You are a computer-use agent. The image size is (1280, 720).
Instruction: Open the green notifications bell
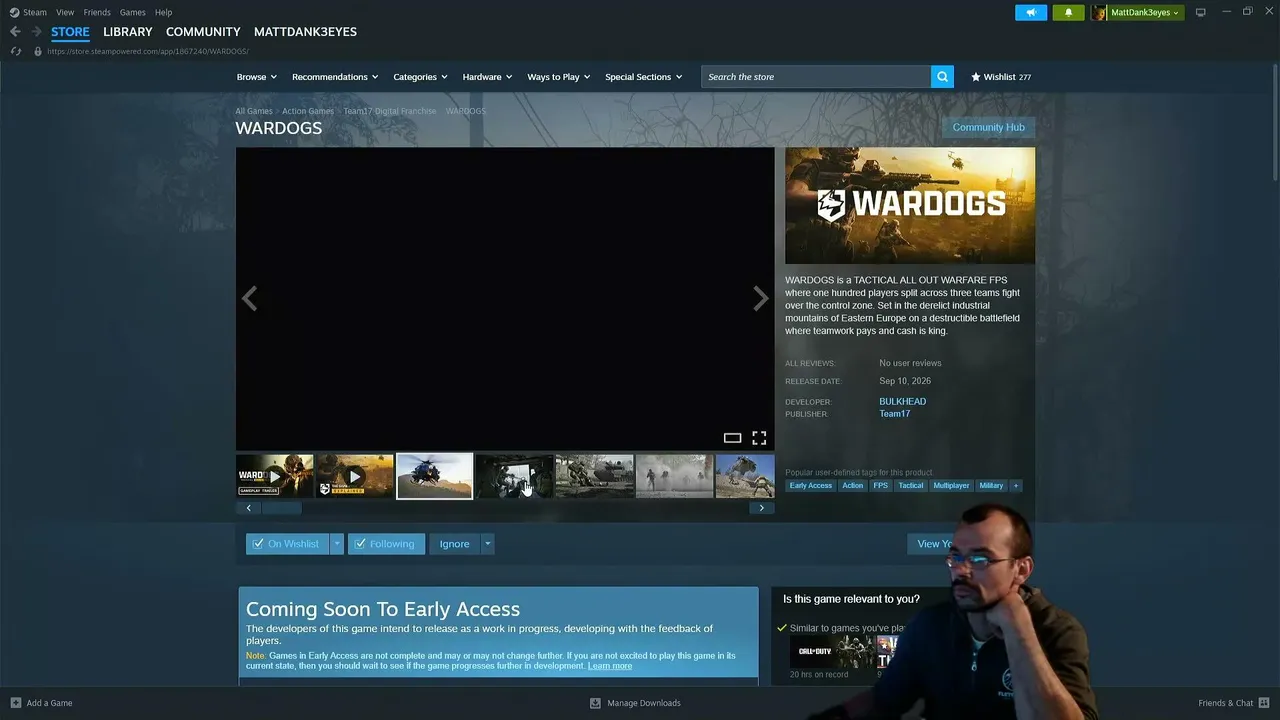coord(1068,12)
